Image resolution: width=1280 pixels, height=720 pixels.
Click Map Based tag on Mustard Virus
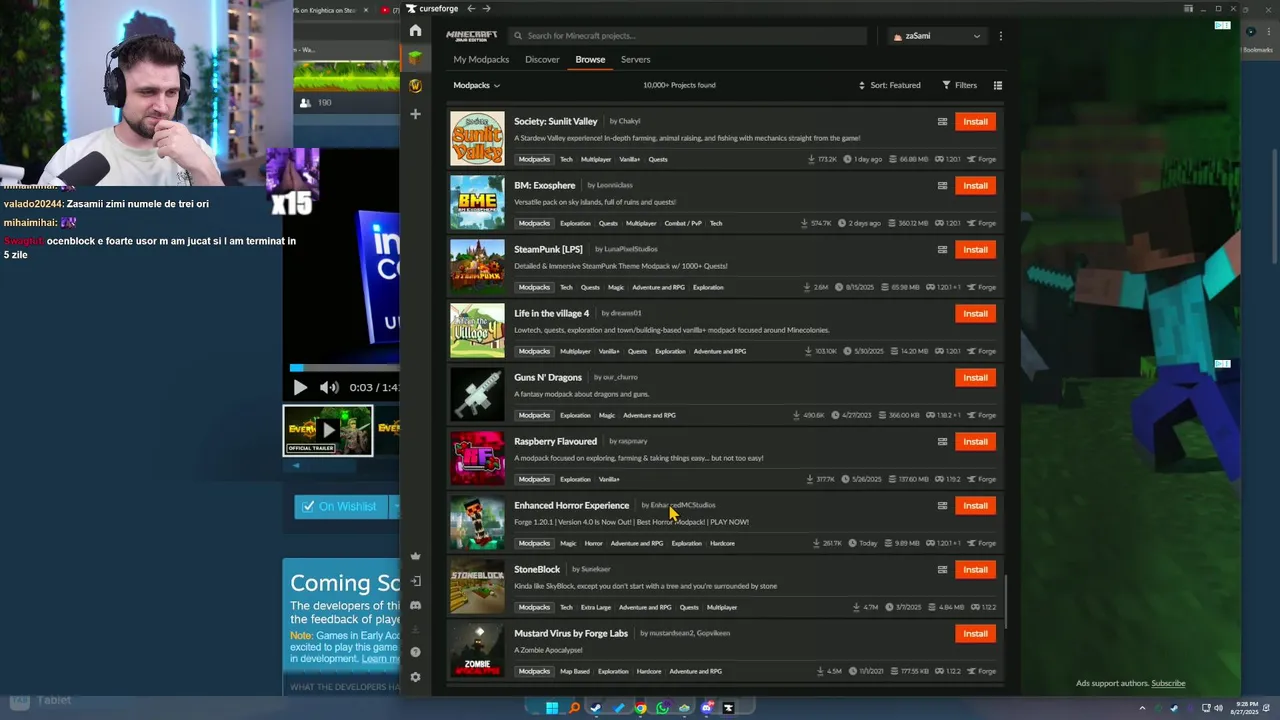click(574, 671)
